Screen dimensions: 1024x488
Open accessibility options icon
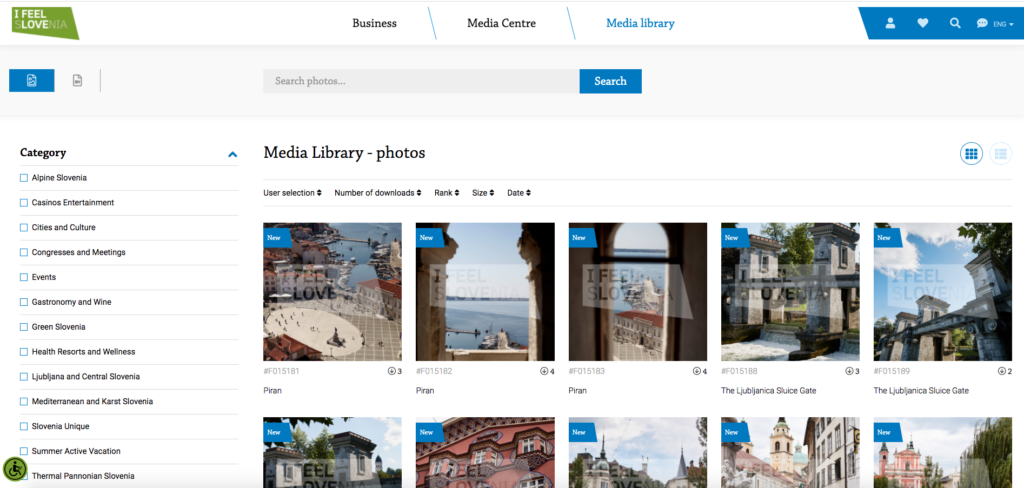point(15,468)
